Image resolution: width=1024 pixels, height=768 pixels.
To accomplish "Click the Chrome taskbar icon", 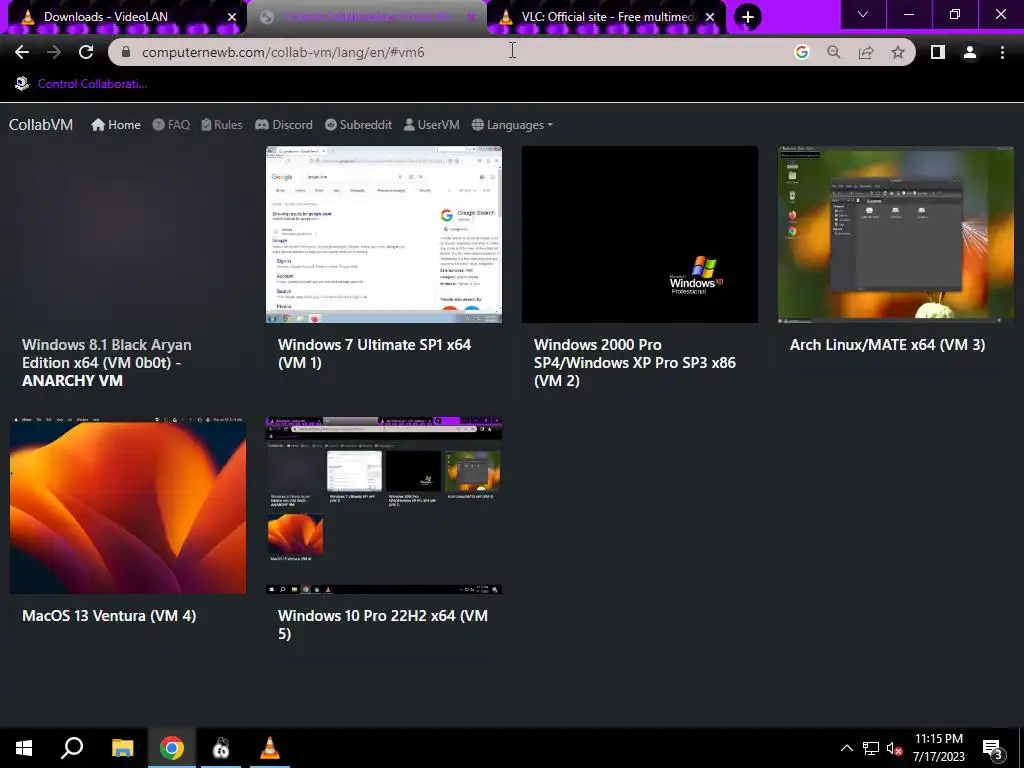I will pyautogui.click(x=172, y=748).
